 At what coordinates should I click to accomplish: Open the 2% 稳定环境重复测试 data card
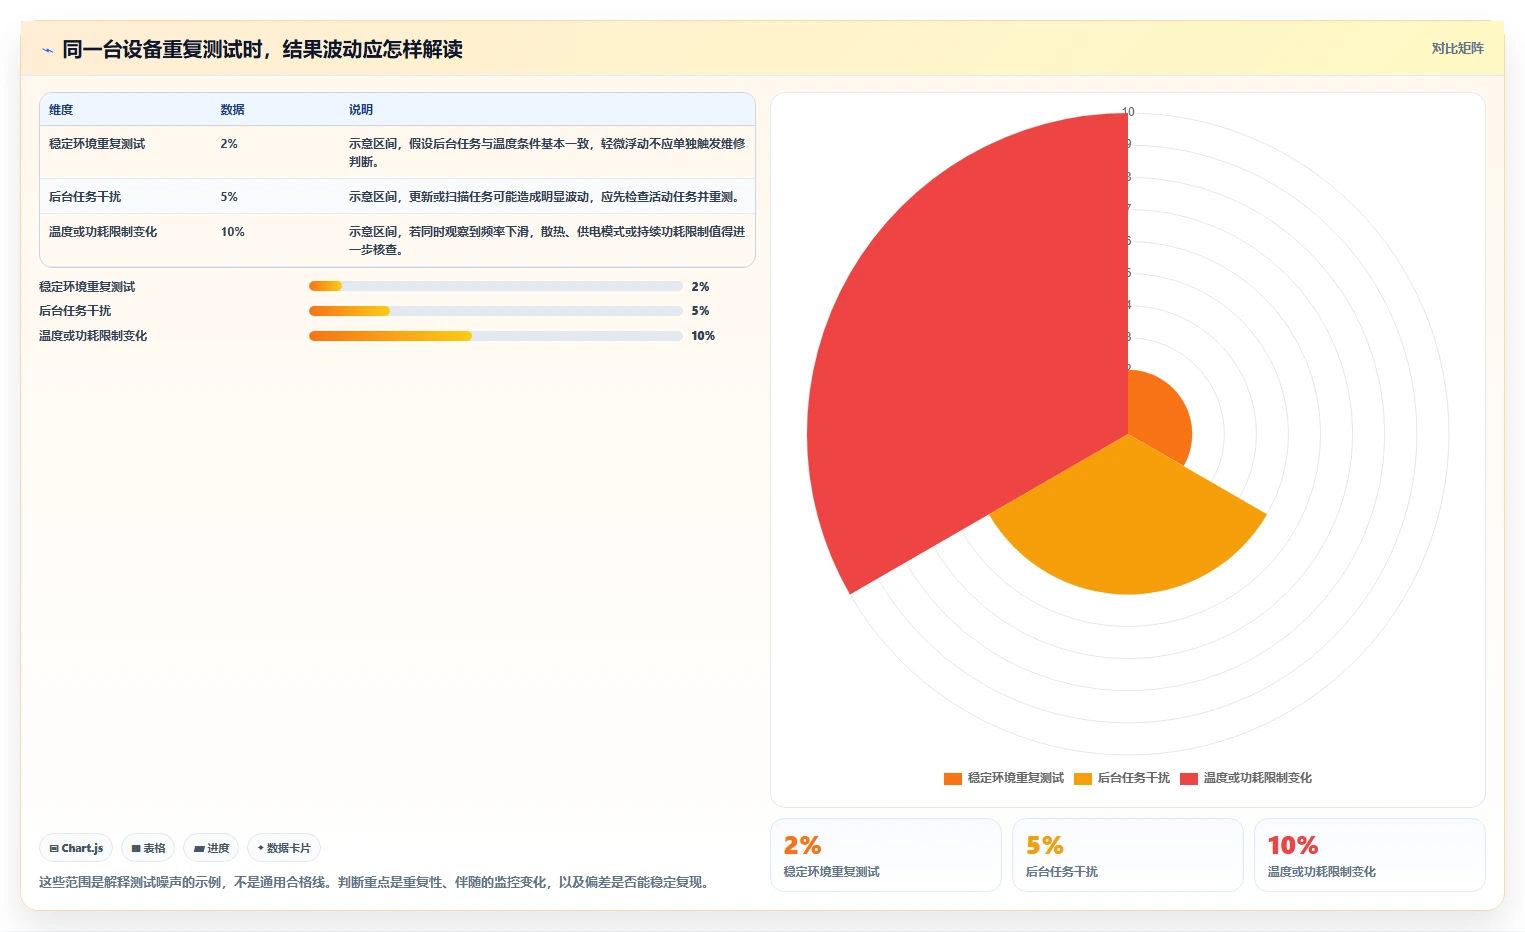coord(885,855)
